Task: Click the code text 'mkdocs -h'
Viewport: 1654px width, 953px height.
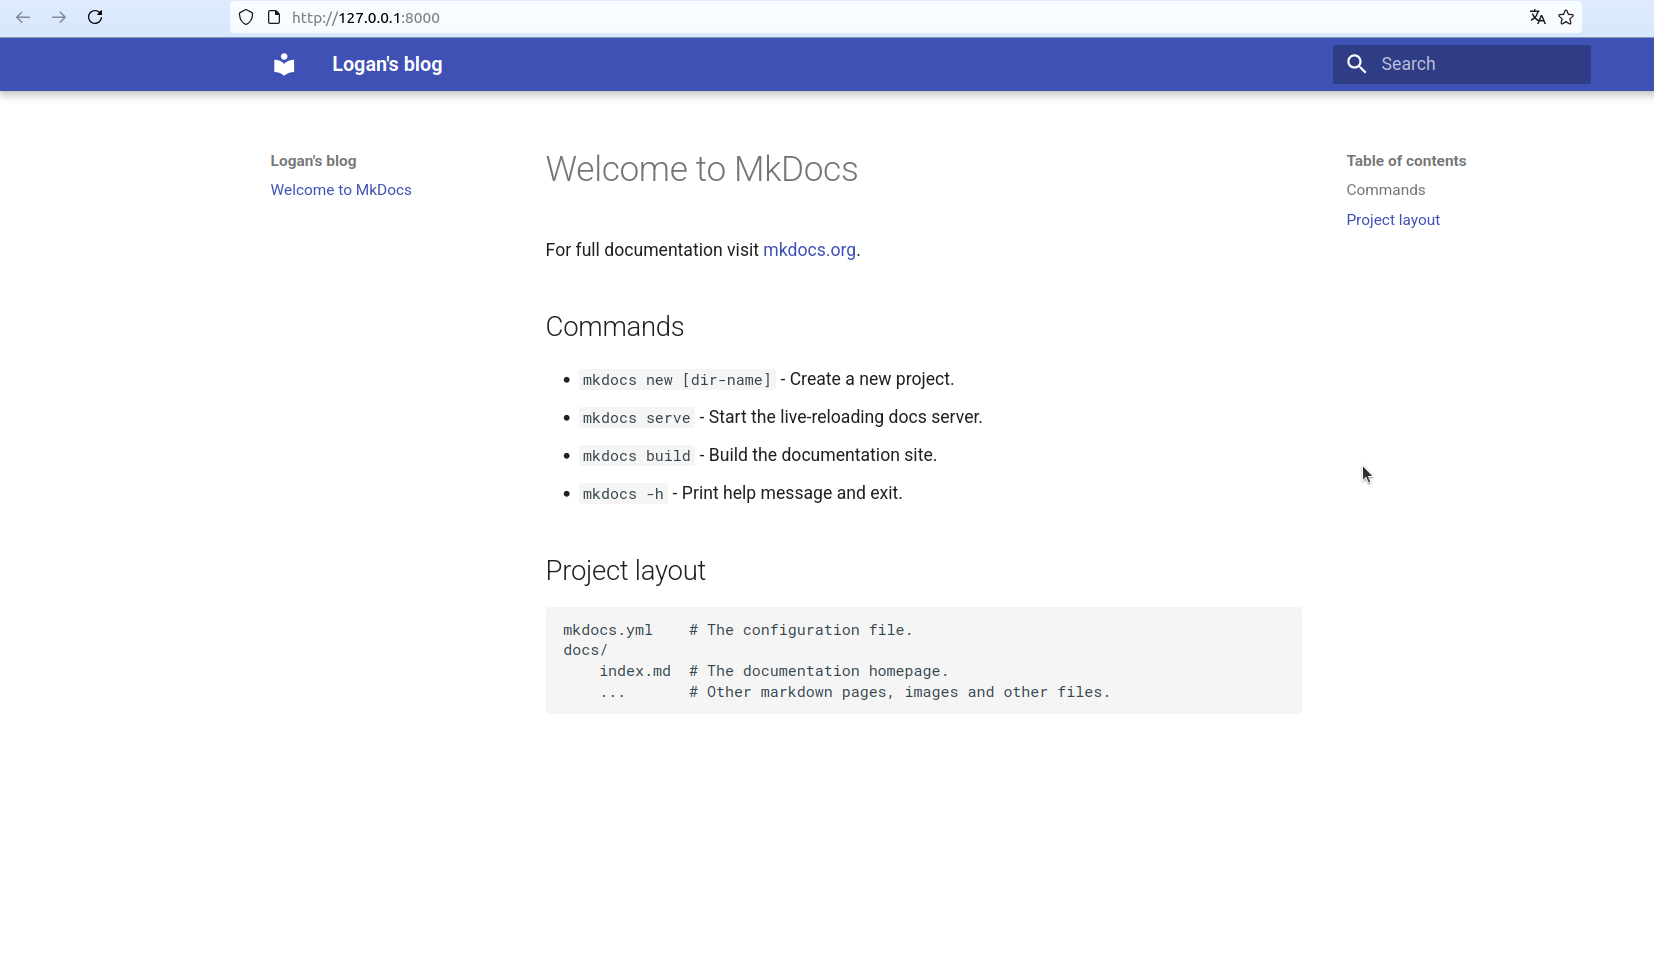Action: pos(623,494)
